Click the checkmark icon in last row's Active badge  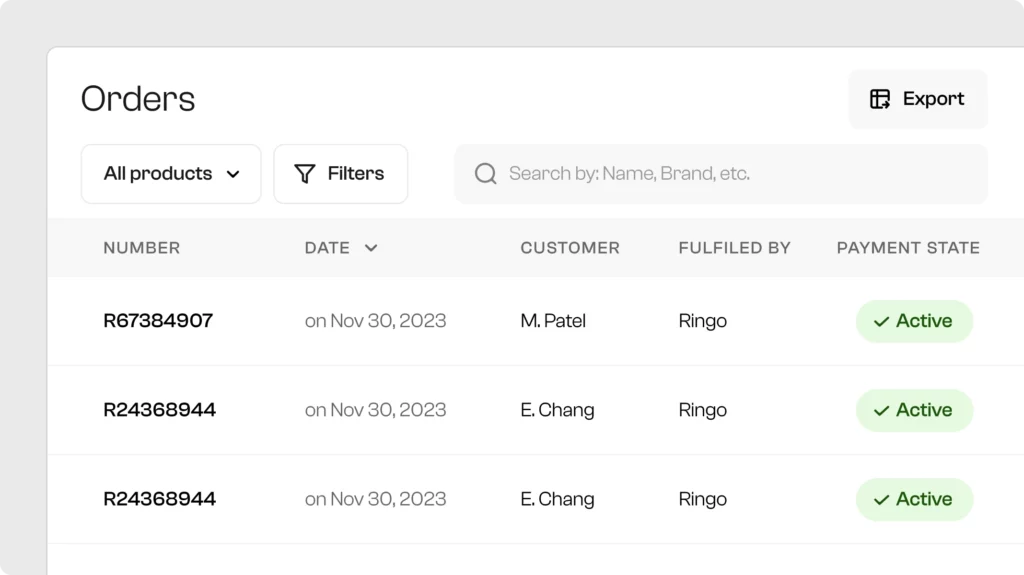(x=881, y=500)
